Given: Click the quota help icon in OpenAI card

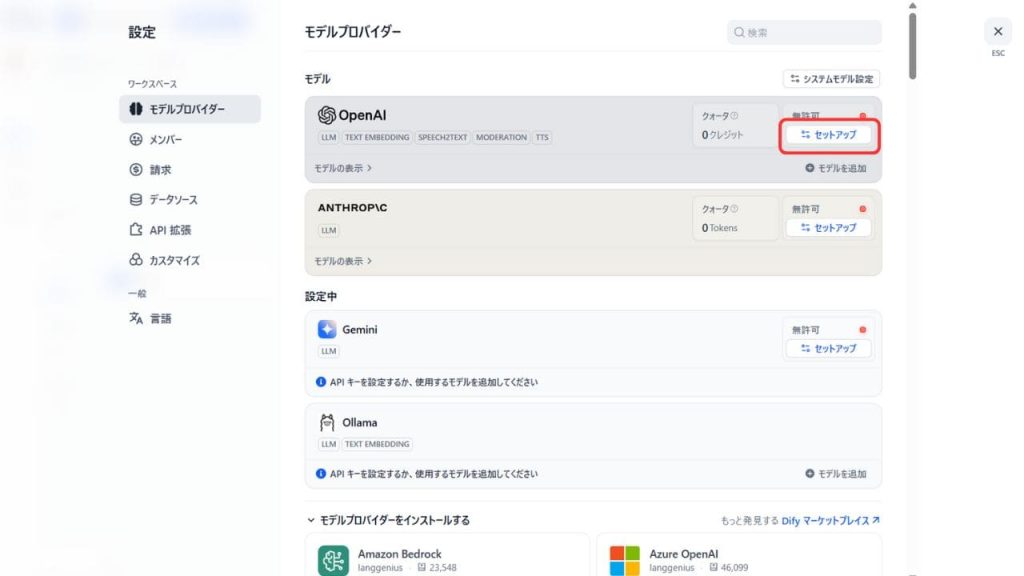Looking at the screenshot, I should 734,116.
